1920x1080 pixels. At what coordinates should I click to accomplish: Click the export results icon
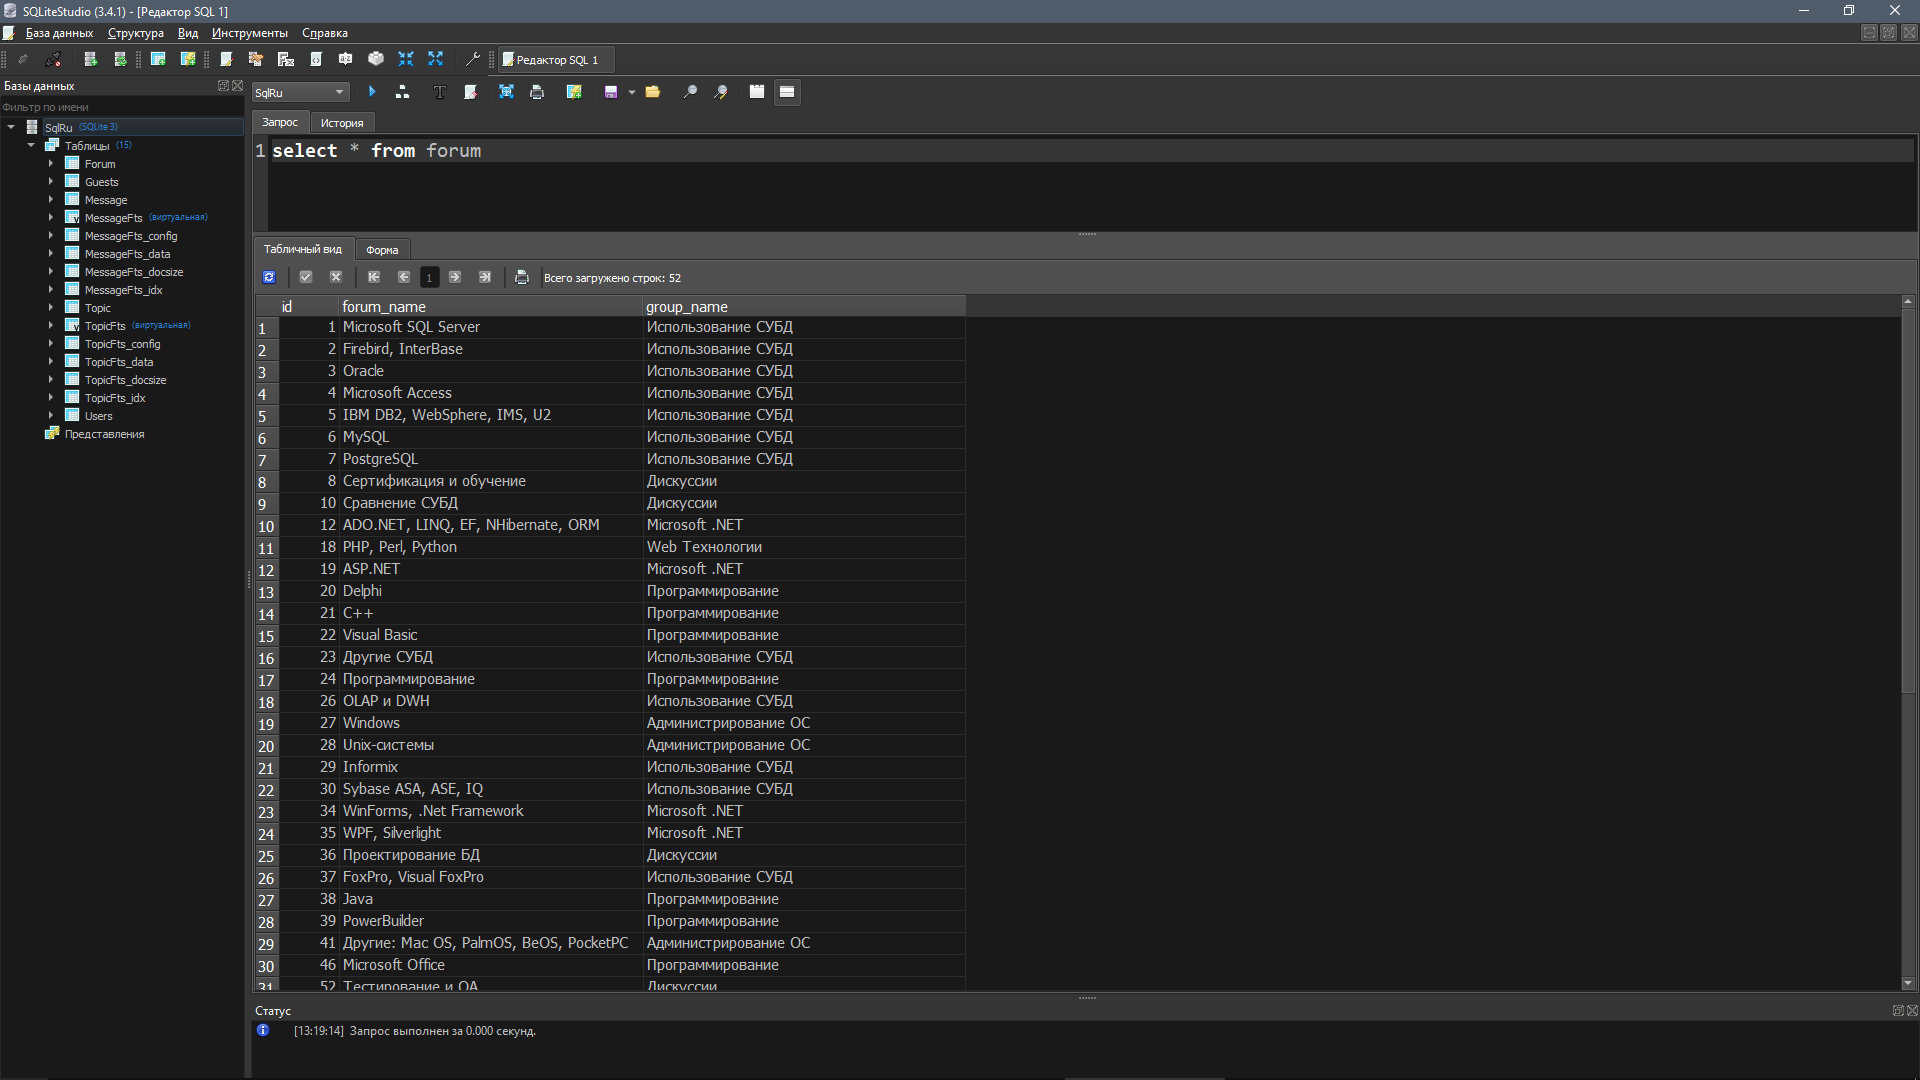[507, 92]
